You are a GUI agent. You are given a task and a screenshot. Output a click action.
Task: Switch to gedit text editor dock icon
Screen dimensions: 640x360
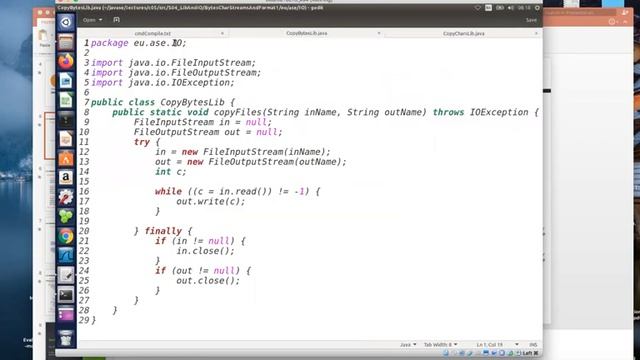pos(66,276)
